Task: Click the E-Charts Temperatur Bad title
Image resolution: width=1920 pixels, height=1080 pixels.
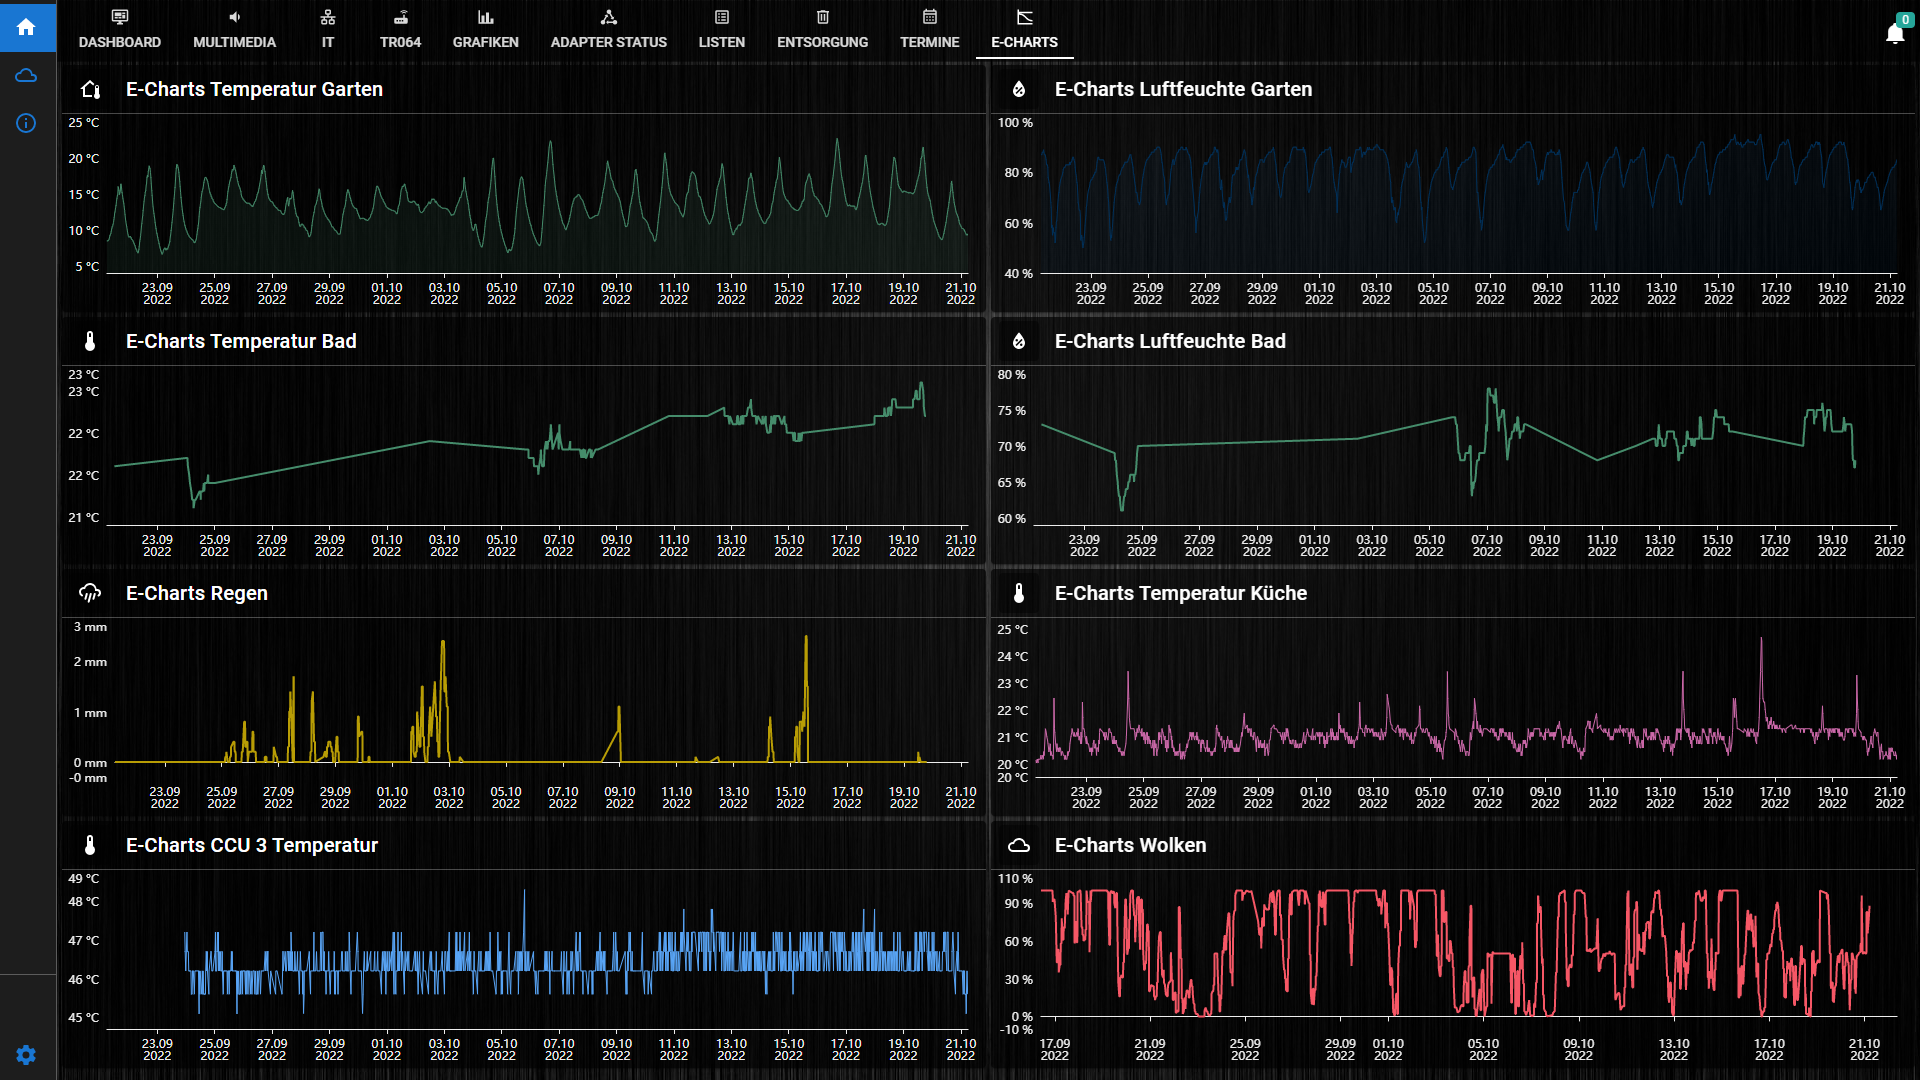Action: coord(241,341)
